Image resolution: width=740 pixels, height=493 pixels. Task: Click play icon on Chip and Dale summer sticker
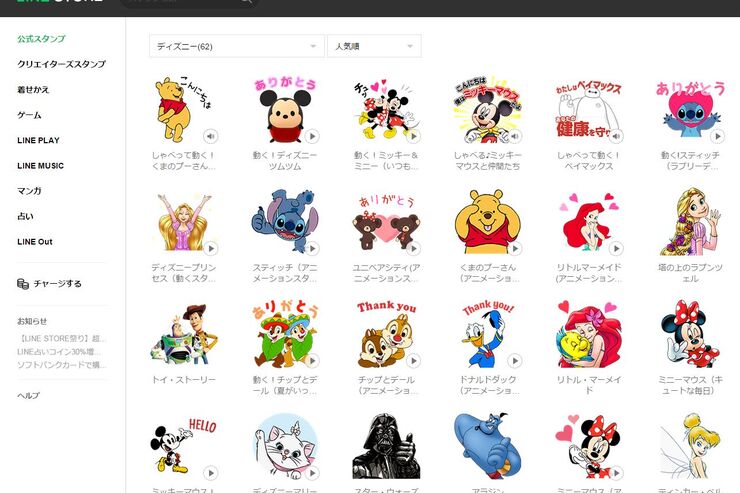(x=312, y=361)
